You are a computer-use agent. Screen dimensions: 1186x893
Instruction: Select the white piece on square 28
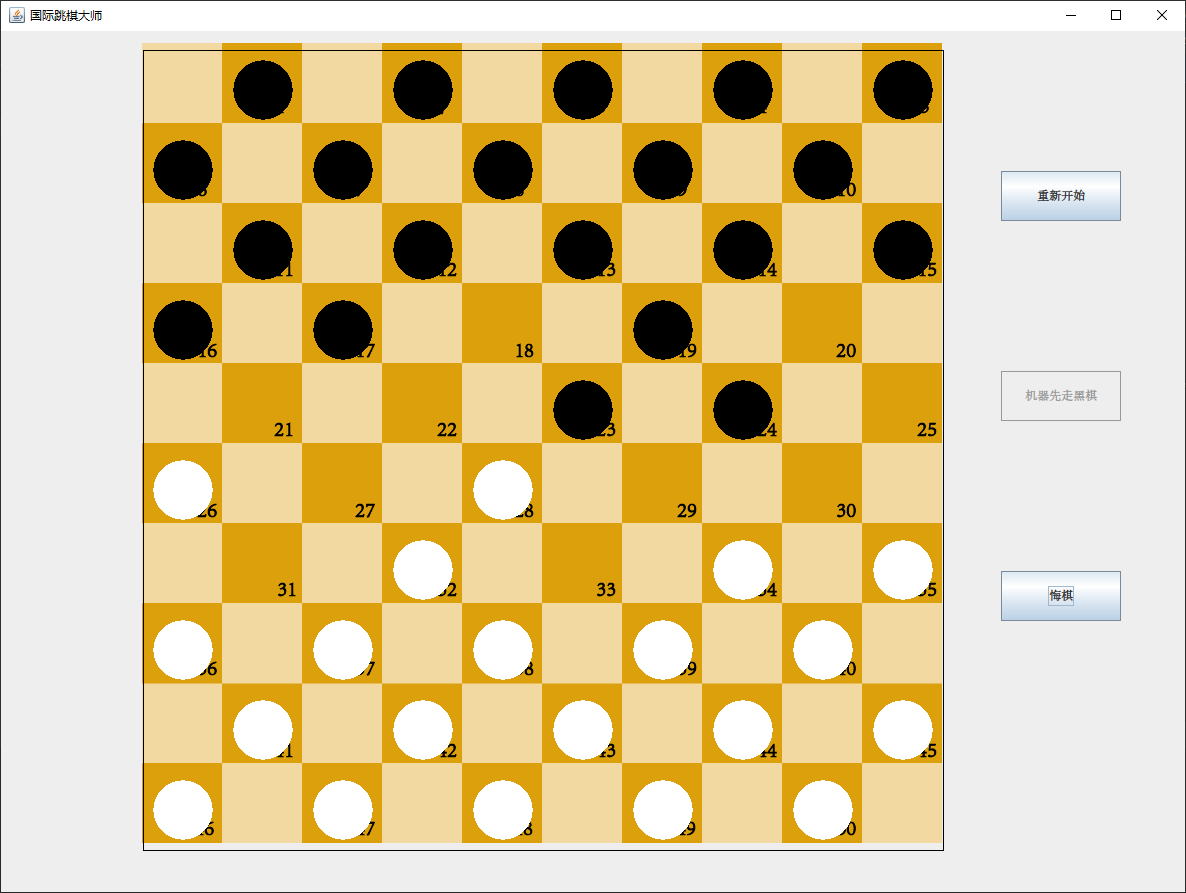tap(503, 490)
